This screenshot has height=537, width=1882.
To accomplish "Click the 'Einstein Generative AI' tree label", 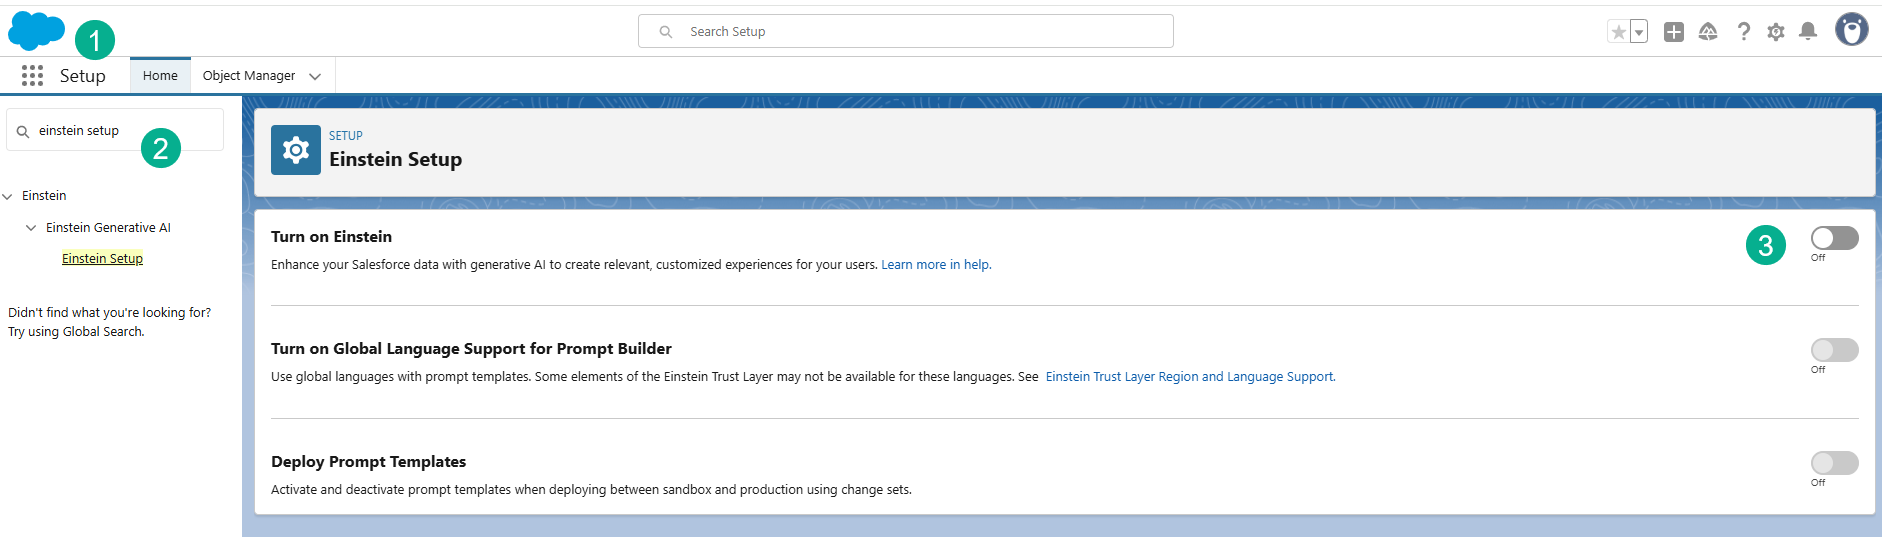I will (x=108, y=228).
